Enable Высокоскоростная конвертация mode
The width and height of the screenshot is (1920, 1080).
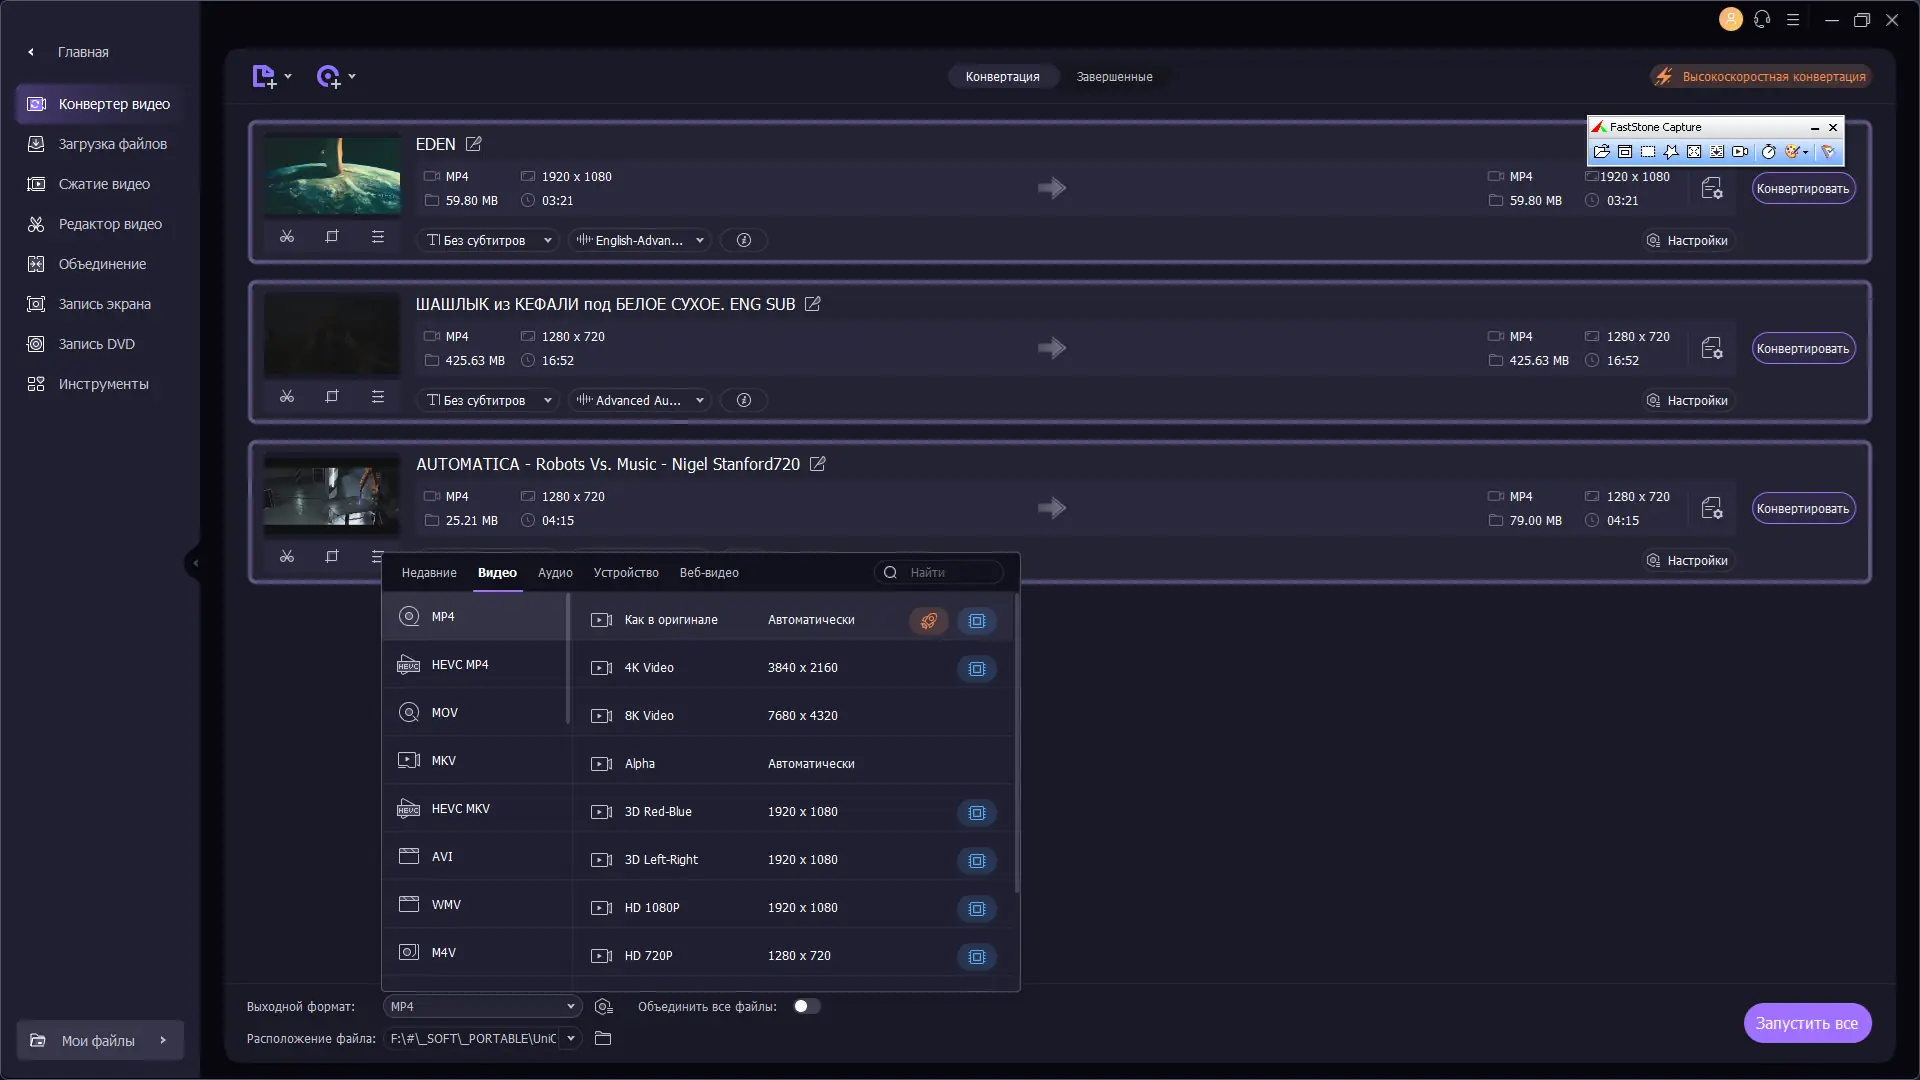point(1761,77)
